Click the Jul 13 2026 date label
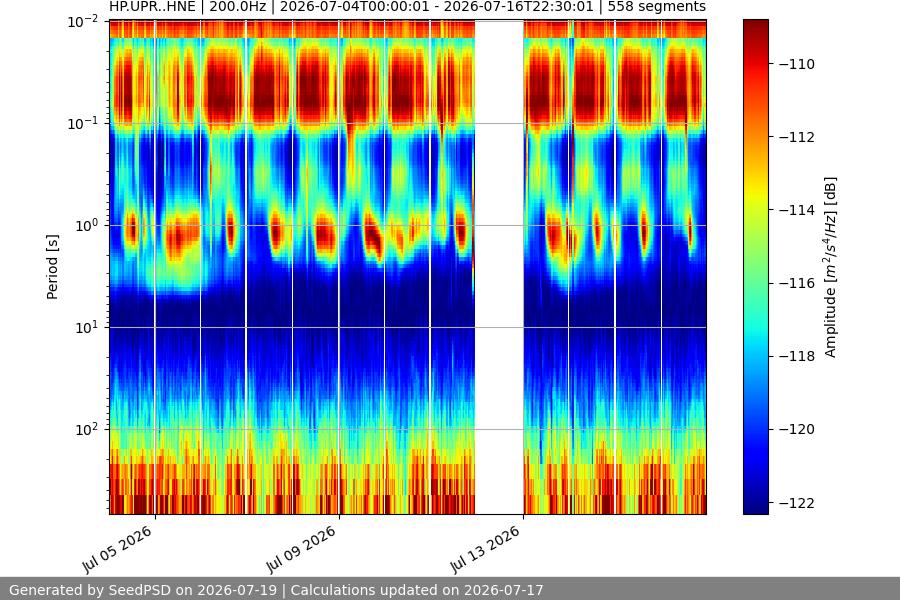This screenshot has height=600, width=900. click(x=486, y=549)
